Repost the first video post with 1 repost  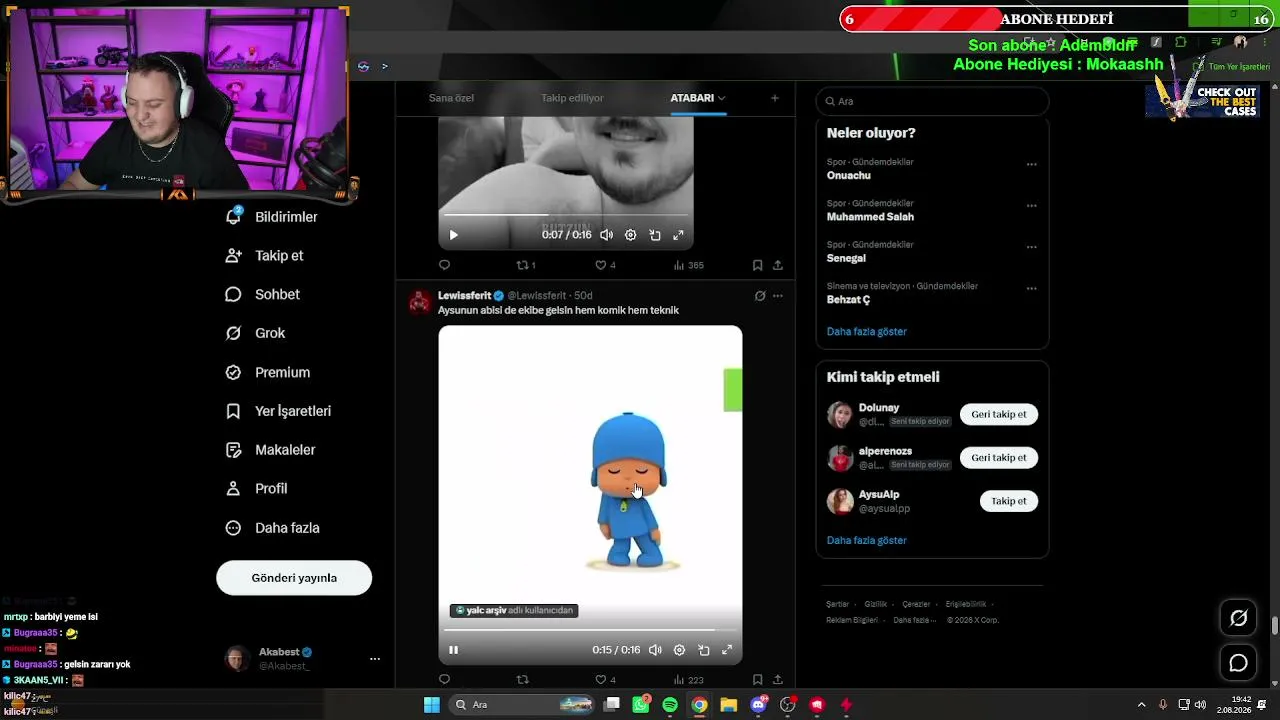[x=526, y=265]
